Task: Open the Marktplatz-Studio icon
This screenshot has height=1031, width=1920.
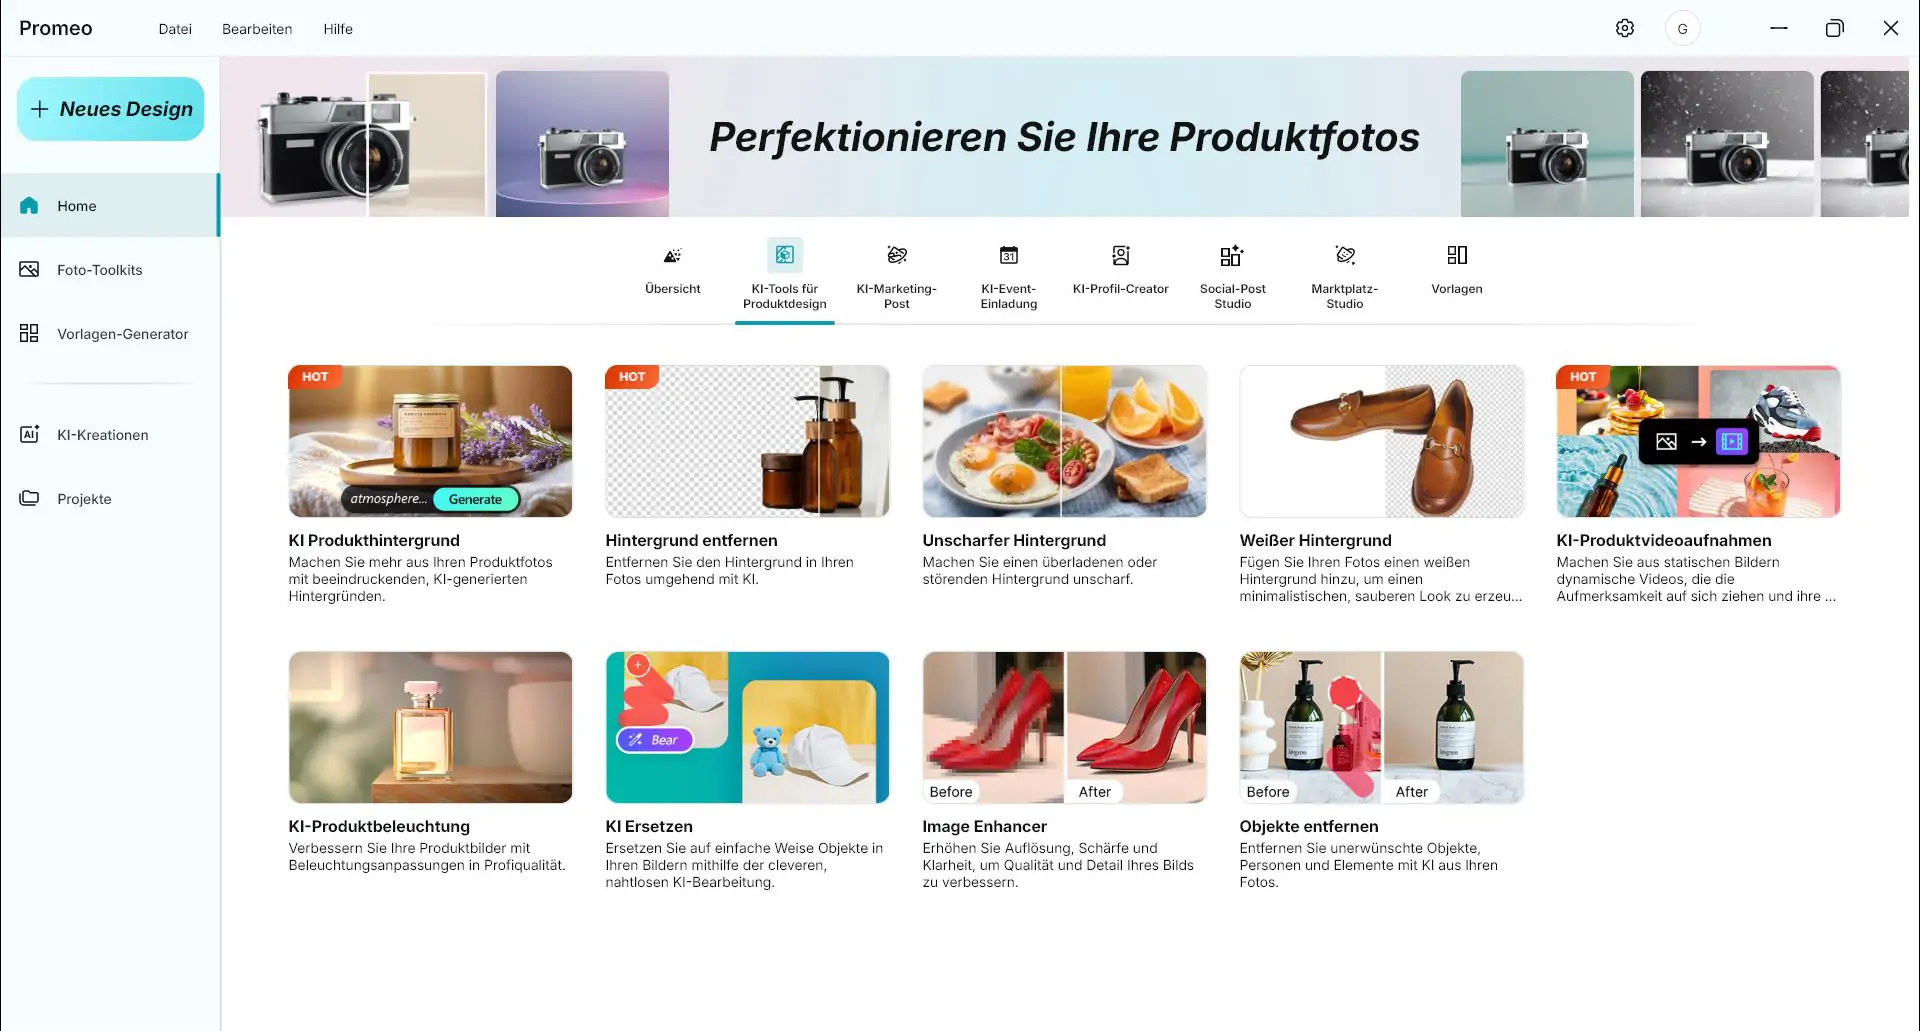Action: (1345, 255)
